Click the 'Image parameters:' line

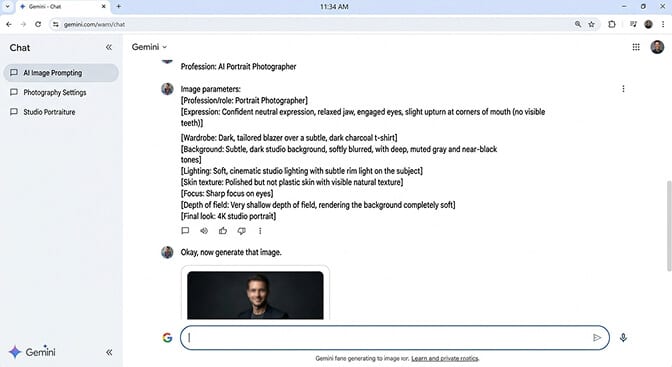click(x=210, y=89)
